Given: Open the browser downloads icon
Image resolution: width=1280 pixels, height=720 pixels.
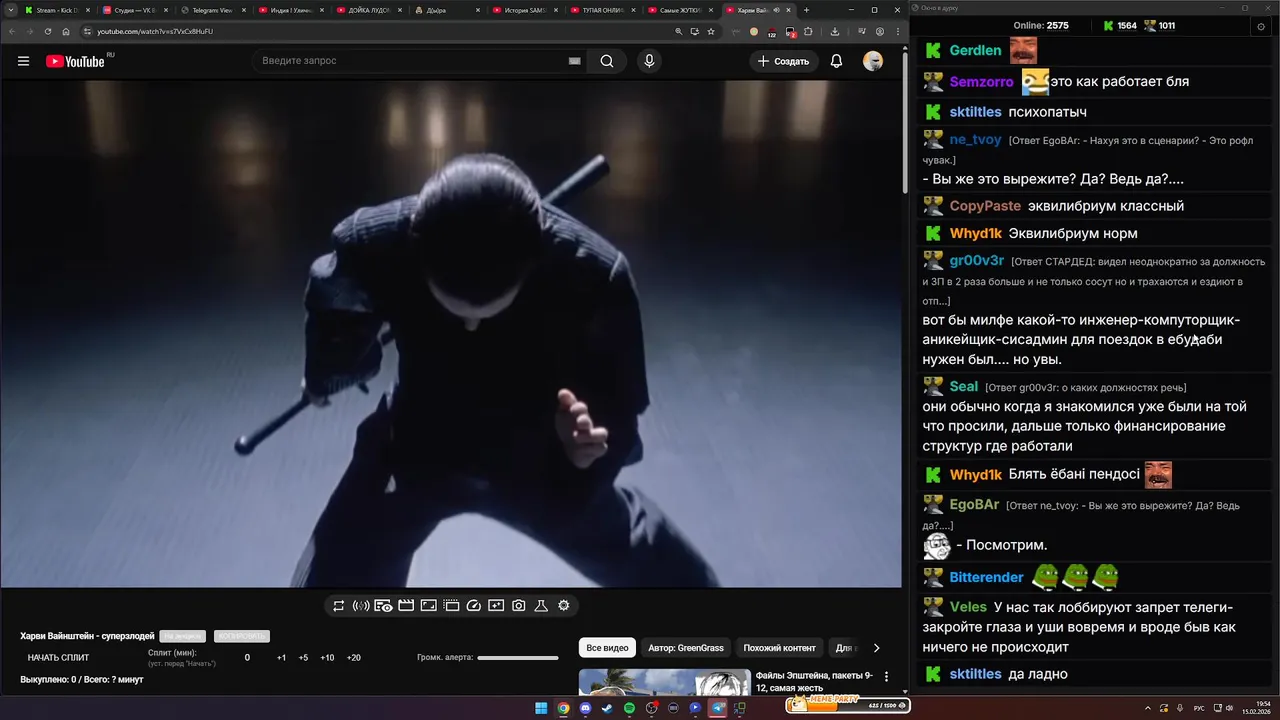Looking at the screenshot, I should [x=835, y=31].
